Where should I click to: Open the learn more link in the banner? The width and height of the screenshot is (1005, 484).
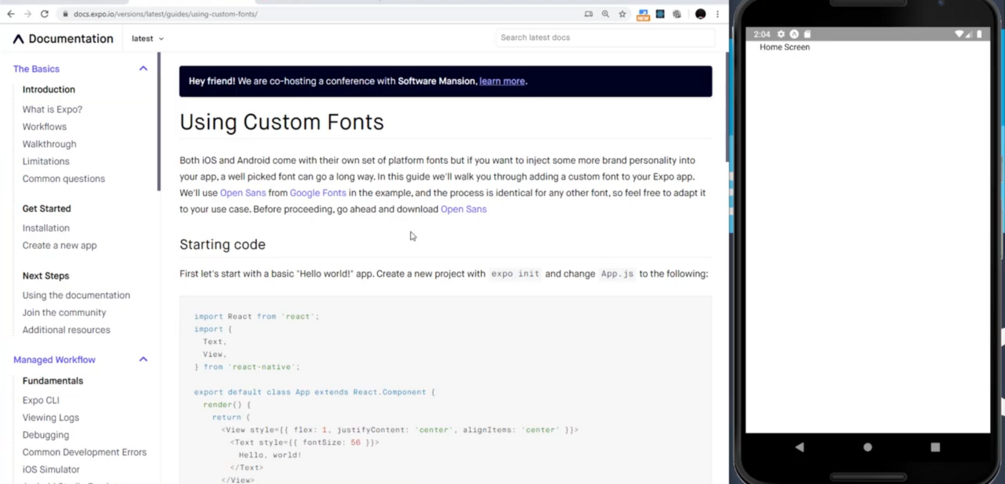(x=502, y=81)
